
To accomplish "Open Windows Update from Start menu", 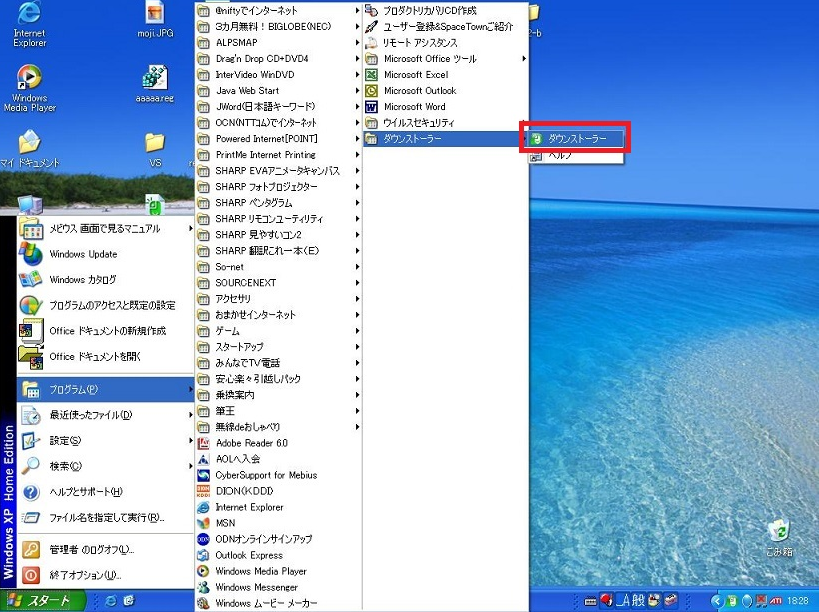I will coord(83,254).
